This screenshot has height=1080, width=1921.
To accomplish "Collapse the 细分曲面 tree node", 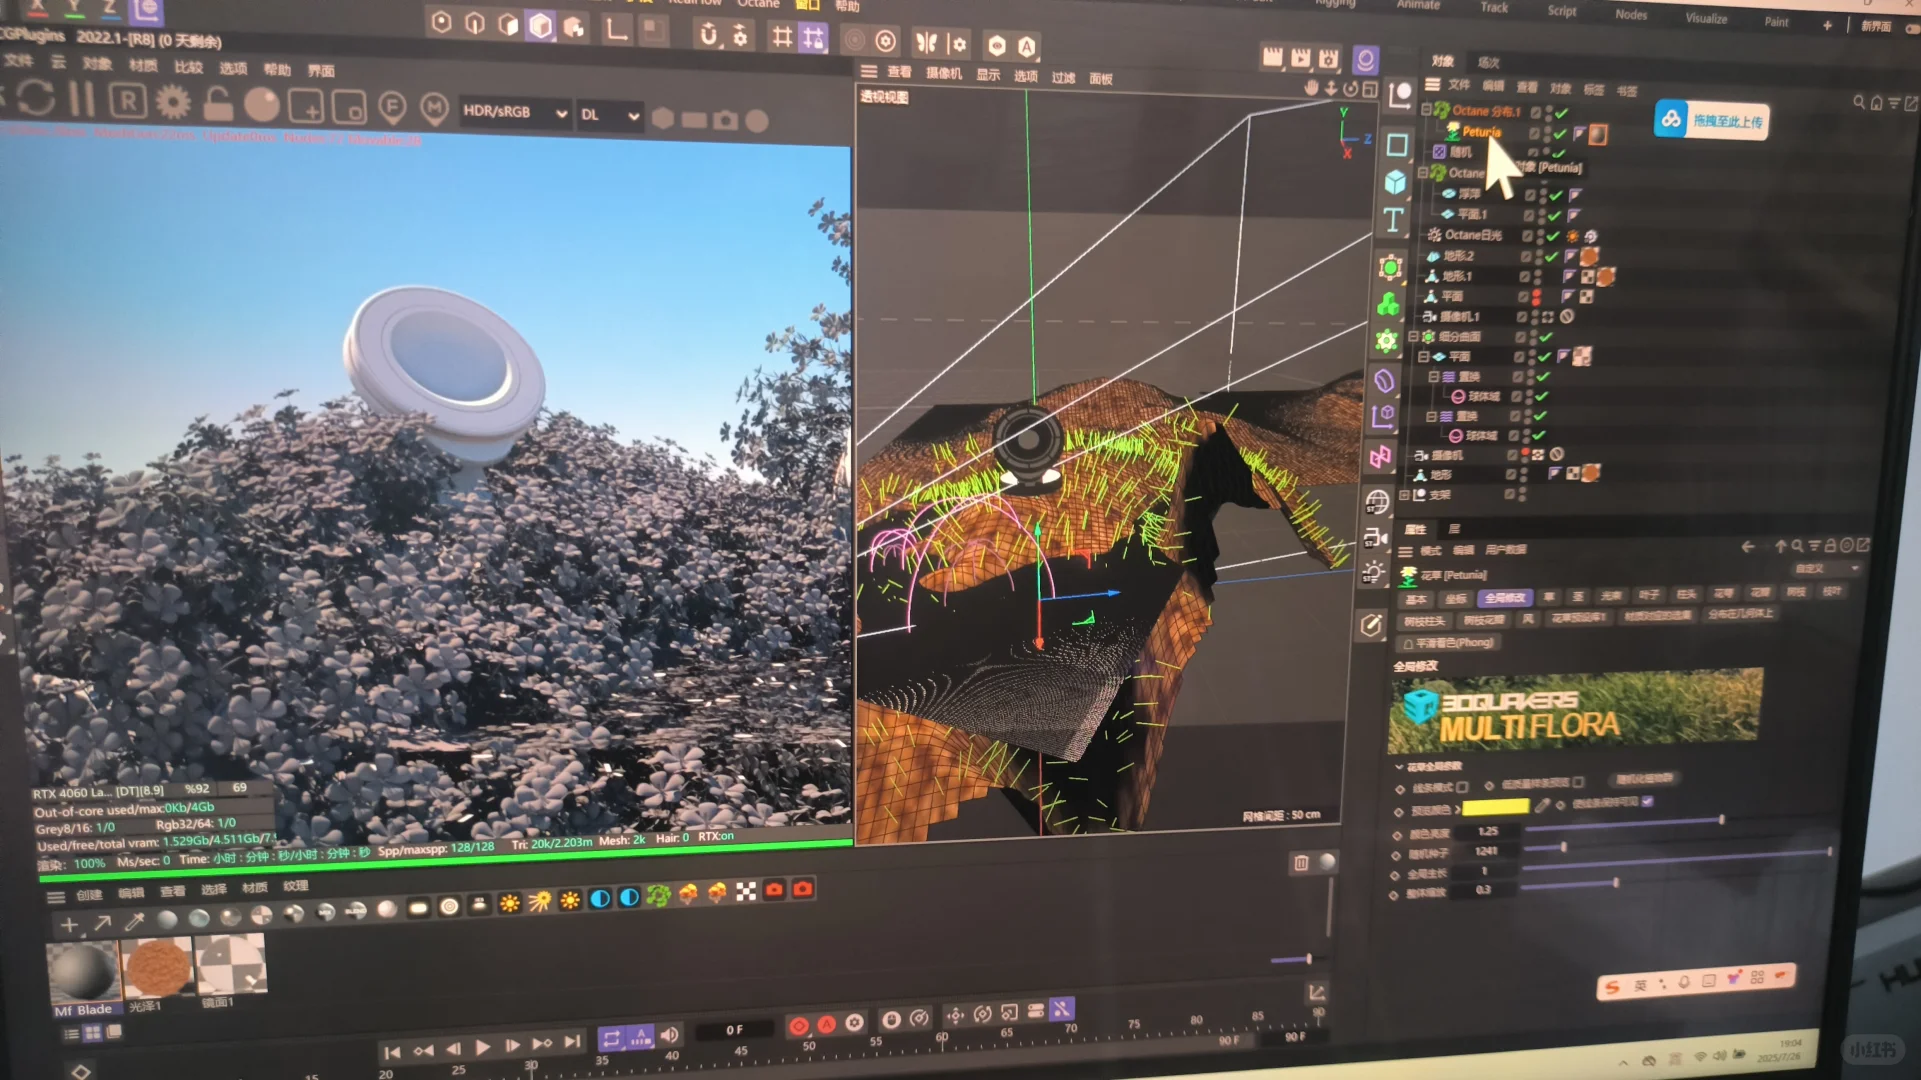I will coord(1413,337).
